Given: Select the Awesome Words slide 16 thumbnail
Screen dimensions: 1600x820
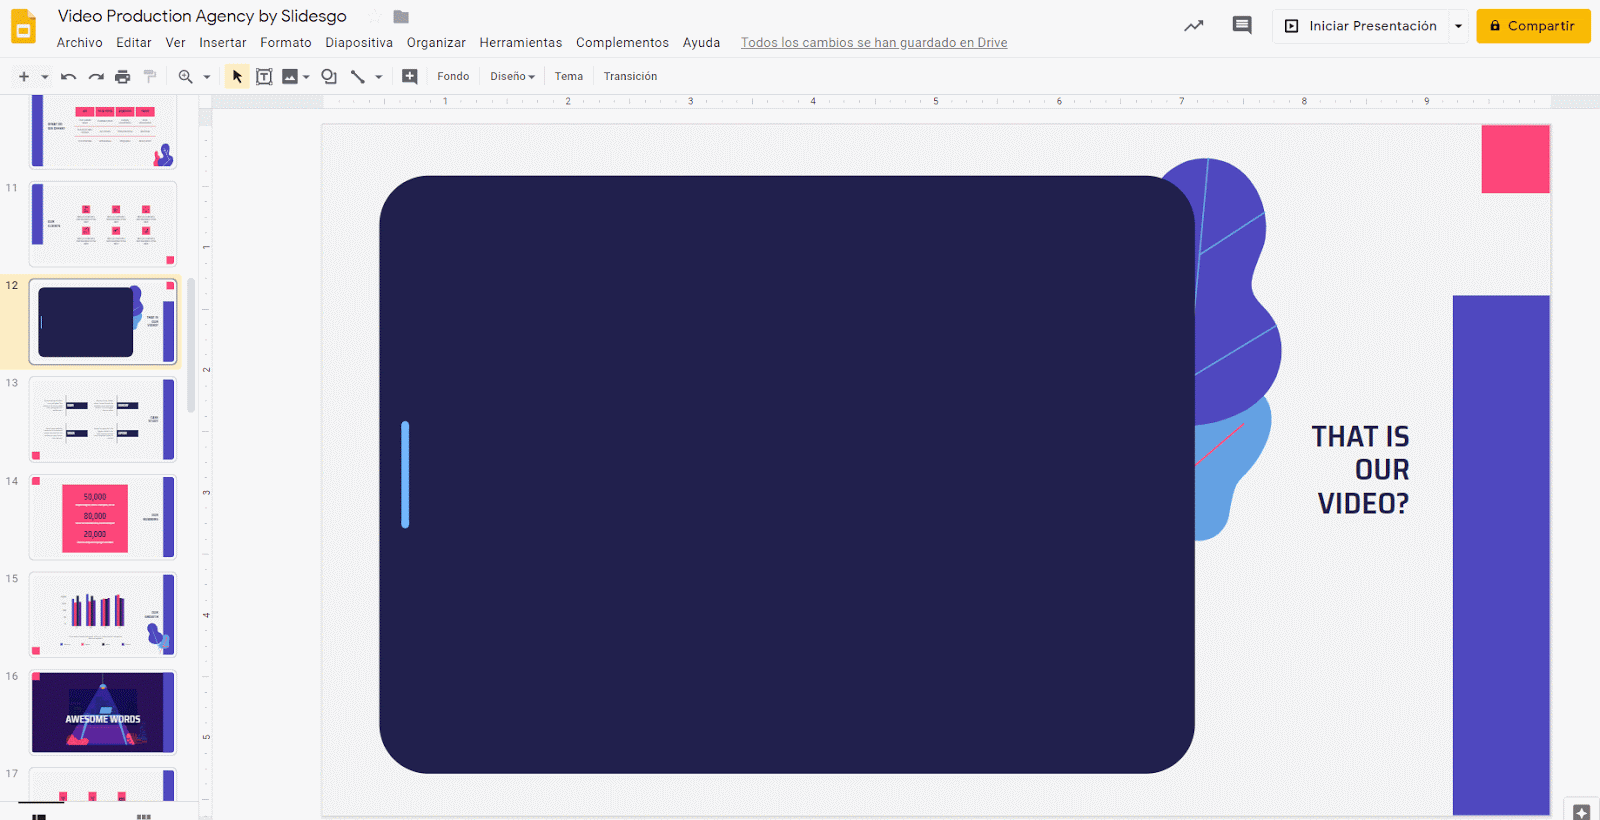Looking at the screenshot, I should coord(103,712).
